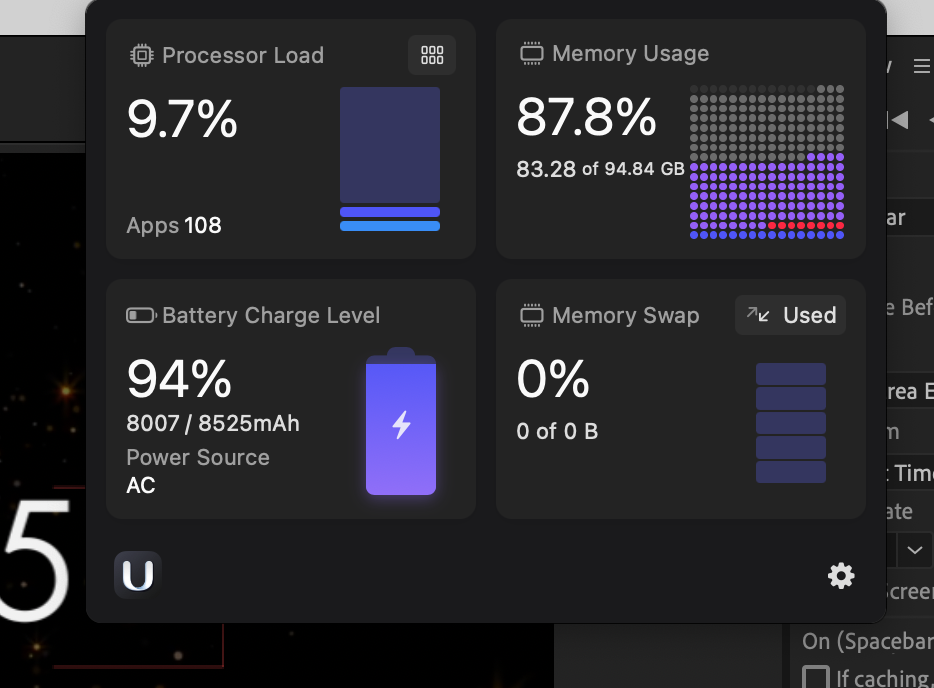This screenshot has width=934, height=688.
Task: Open the panel hamburger menu
Action: coord(922,67)
